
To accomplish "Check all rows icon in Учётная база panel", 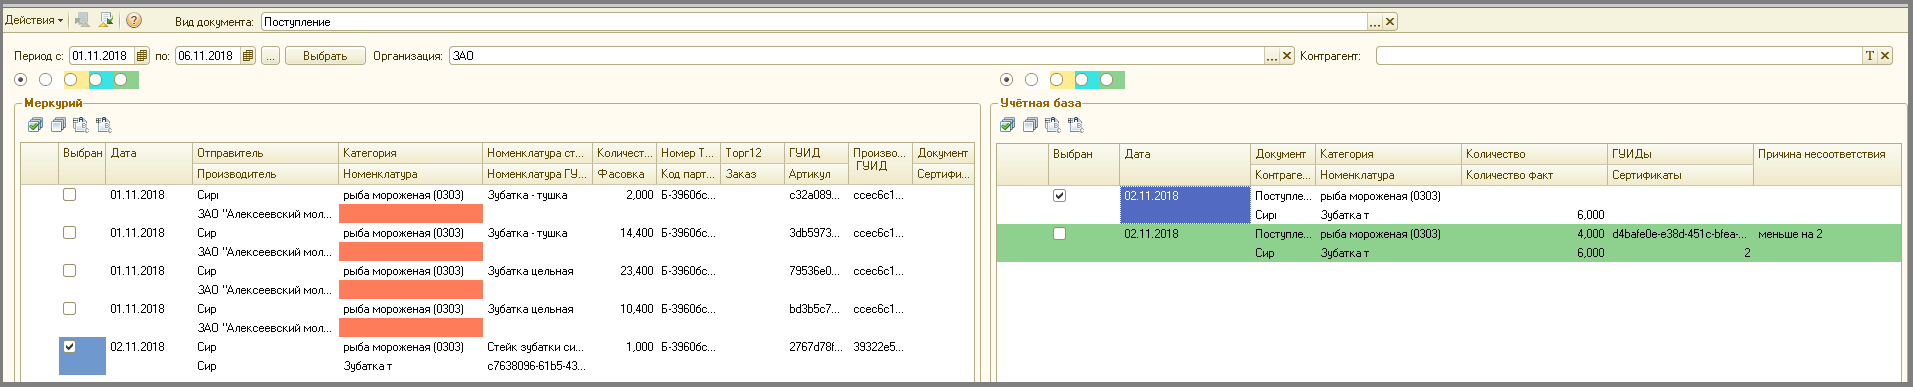I will pyautogui.click(x=1008, y=125).
